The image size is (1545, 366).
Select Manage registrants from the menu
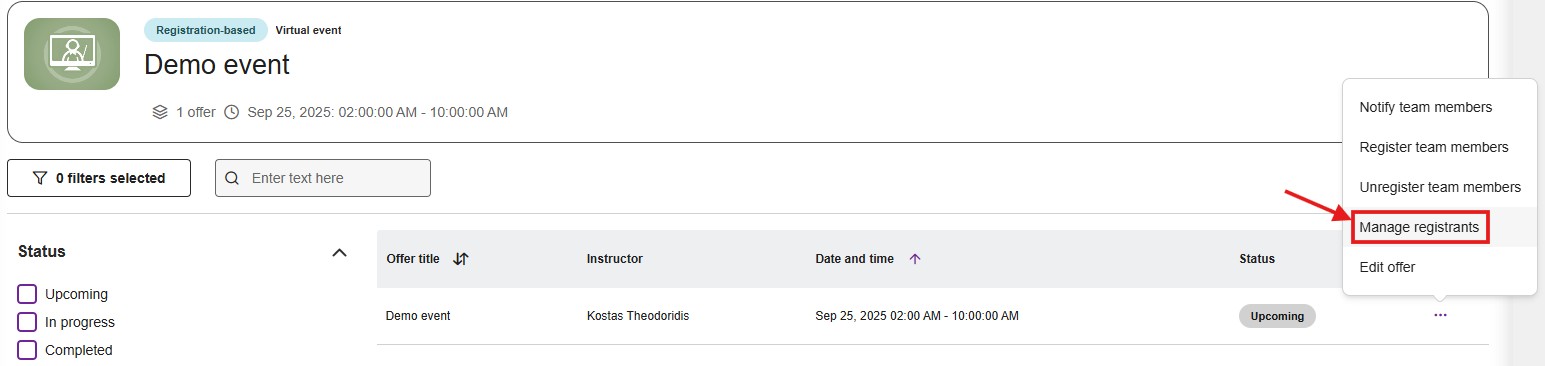tap(1419, 227)
